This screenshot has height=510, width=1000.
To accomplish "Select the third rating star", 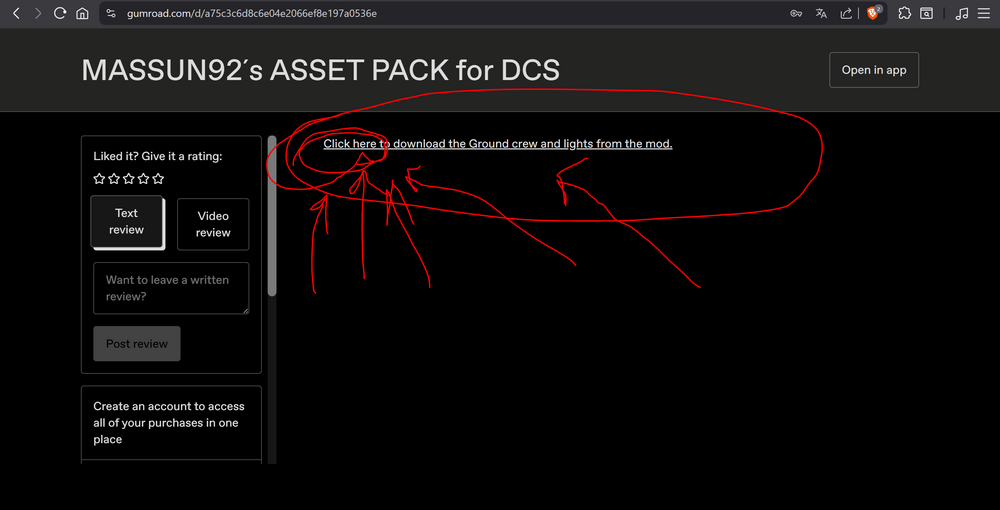I will click(129, 178).
